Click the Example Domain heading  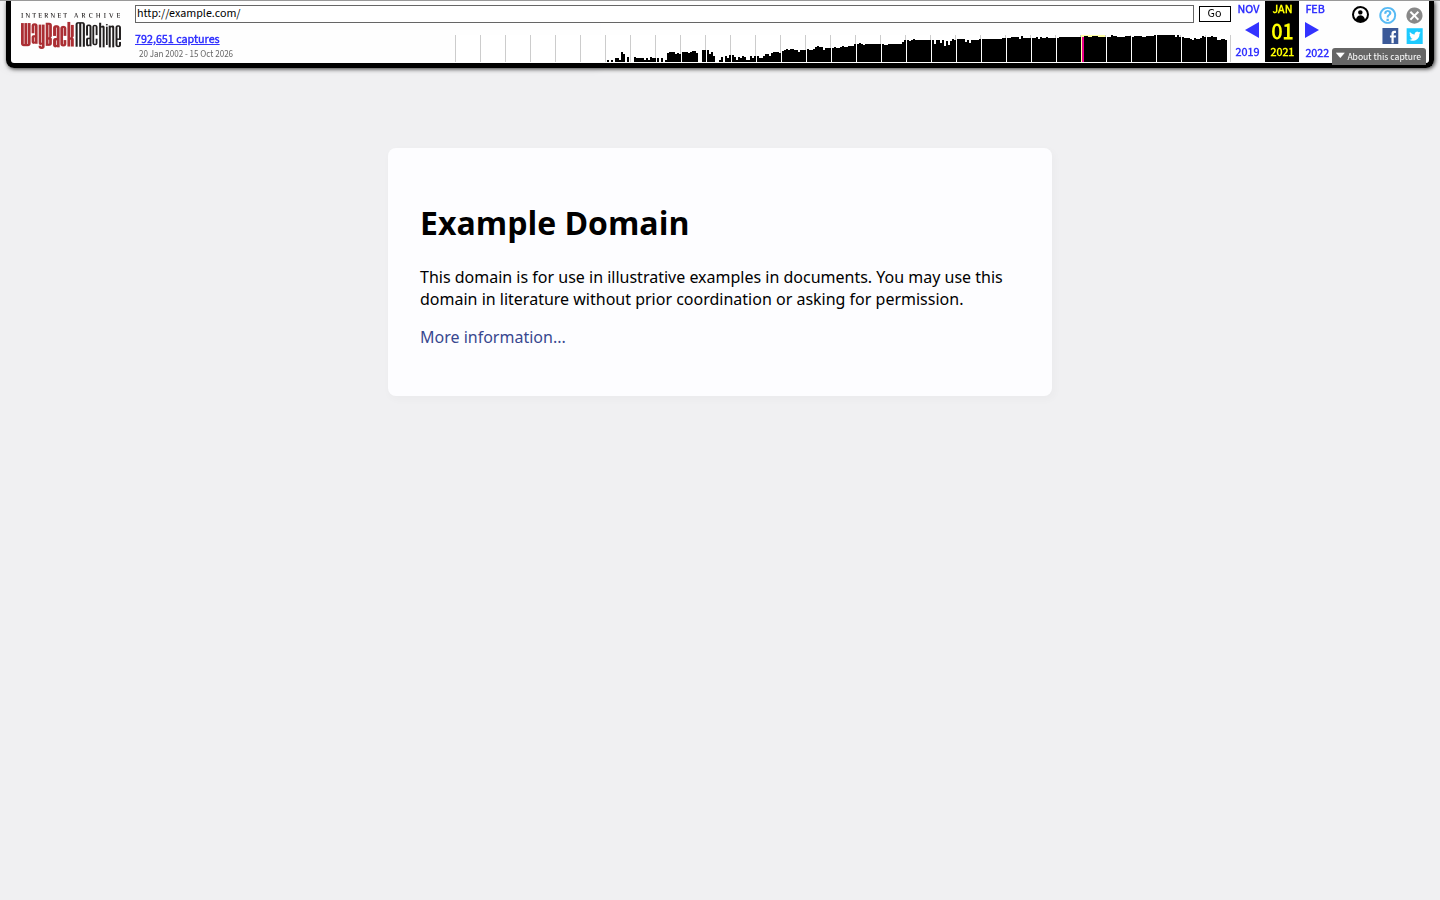tap(554, 223)
